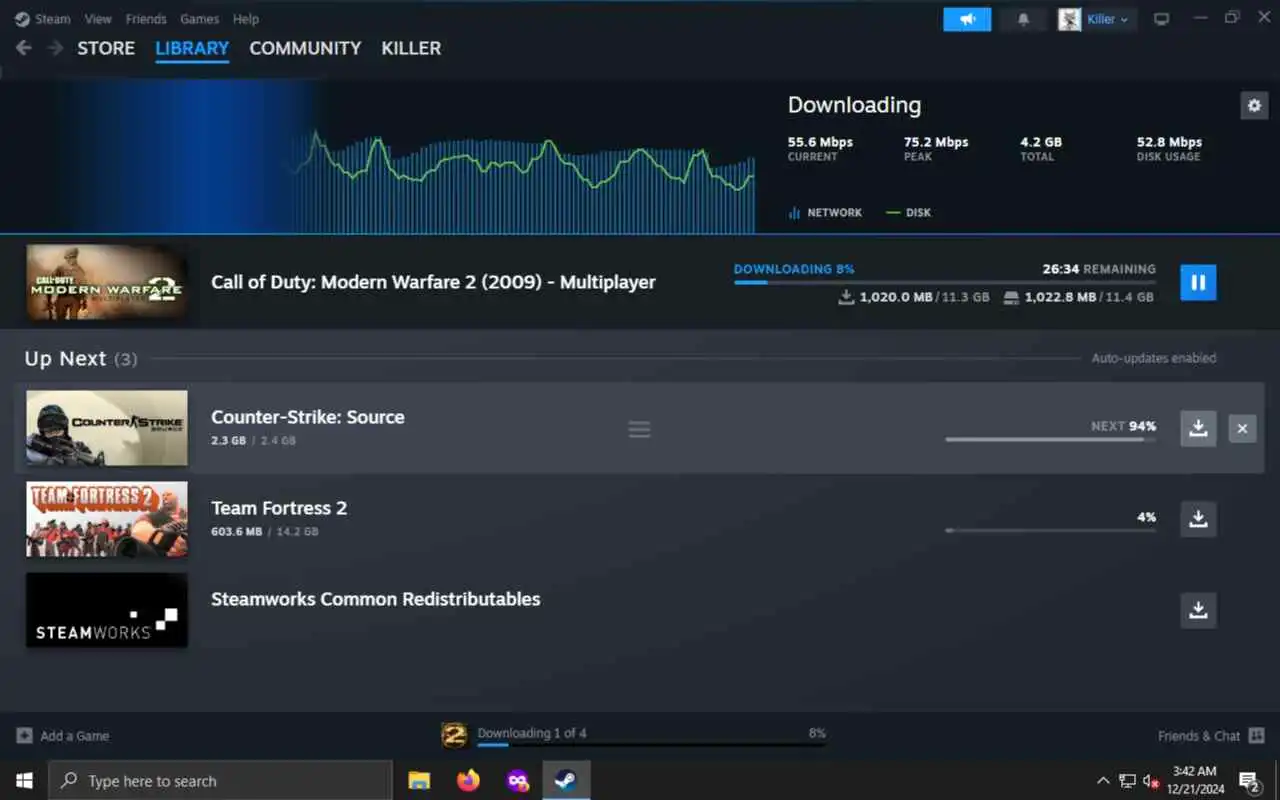Open Downloading 1 of 4 status
Image resolution: width=1280 pixels, height=800 pixels.
coord(532,733)
